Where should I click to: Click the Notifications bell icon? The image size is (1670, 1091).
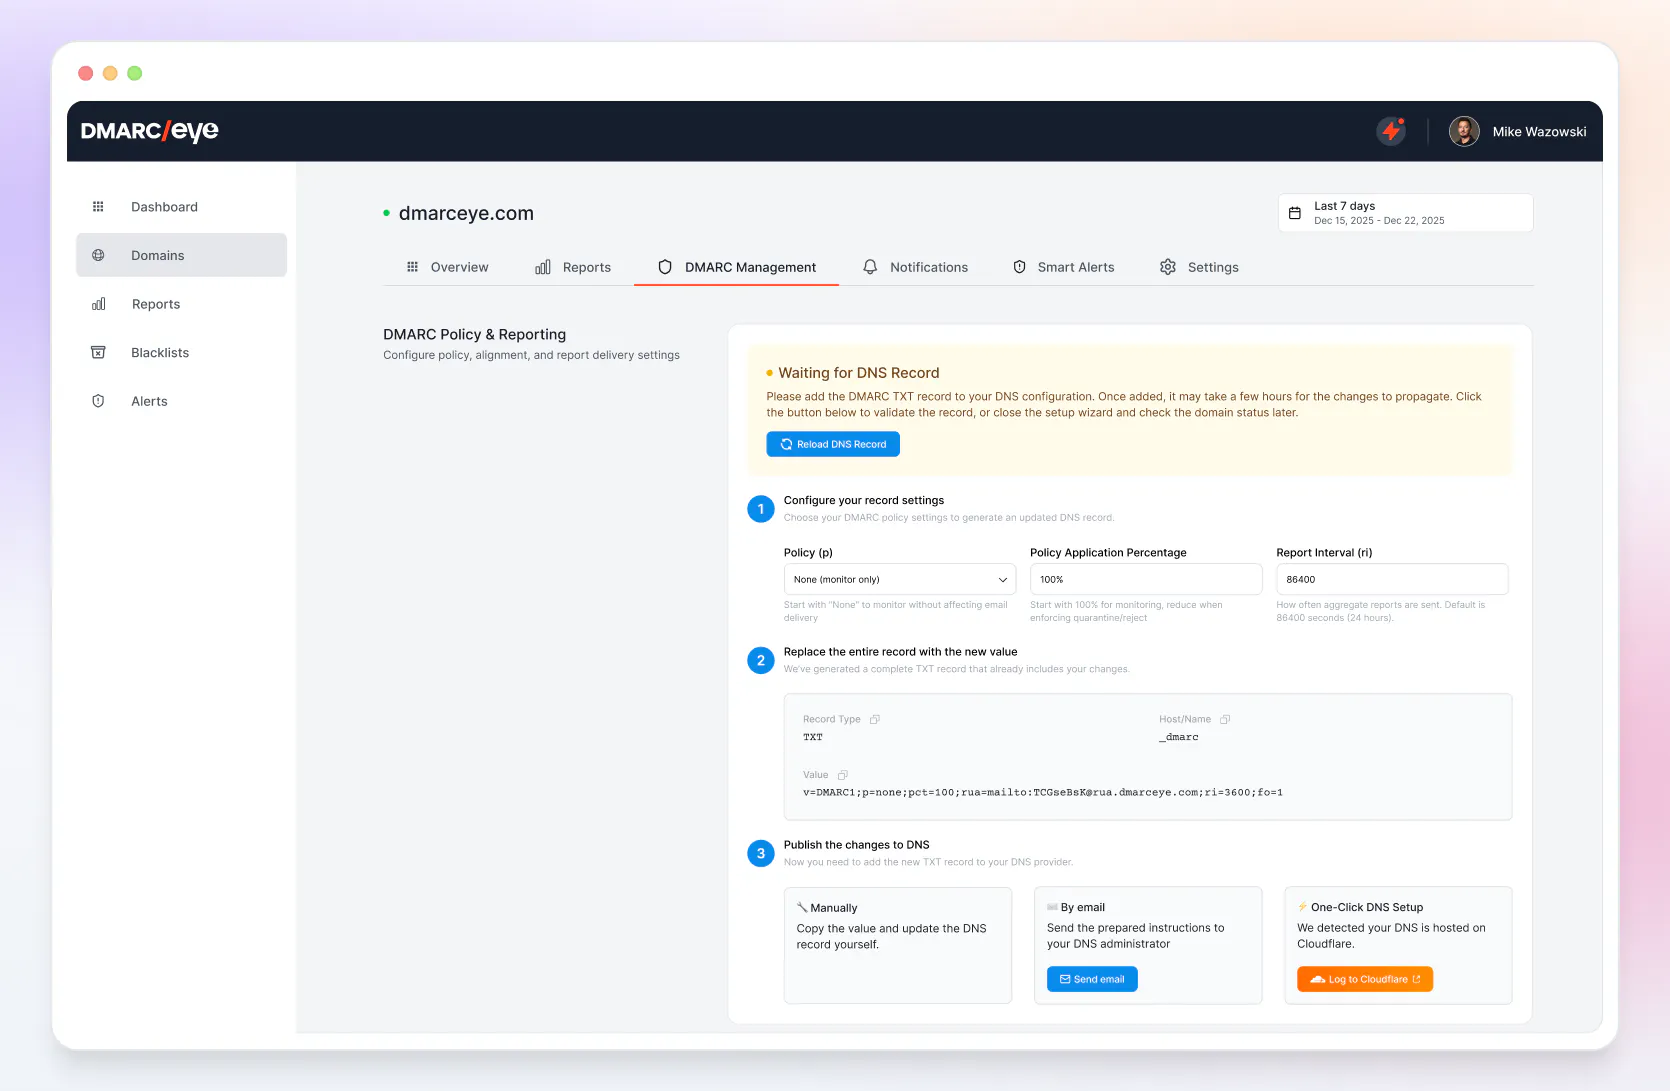click(870, 267)
